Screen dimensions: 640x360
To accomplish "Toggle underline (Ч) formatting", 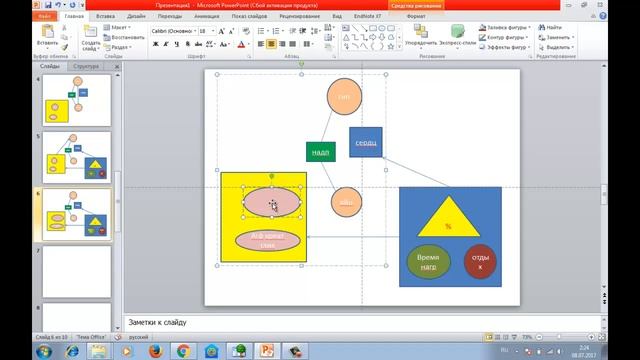I will [x=176, y=44].
